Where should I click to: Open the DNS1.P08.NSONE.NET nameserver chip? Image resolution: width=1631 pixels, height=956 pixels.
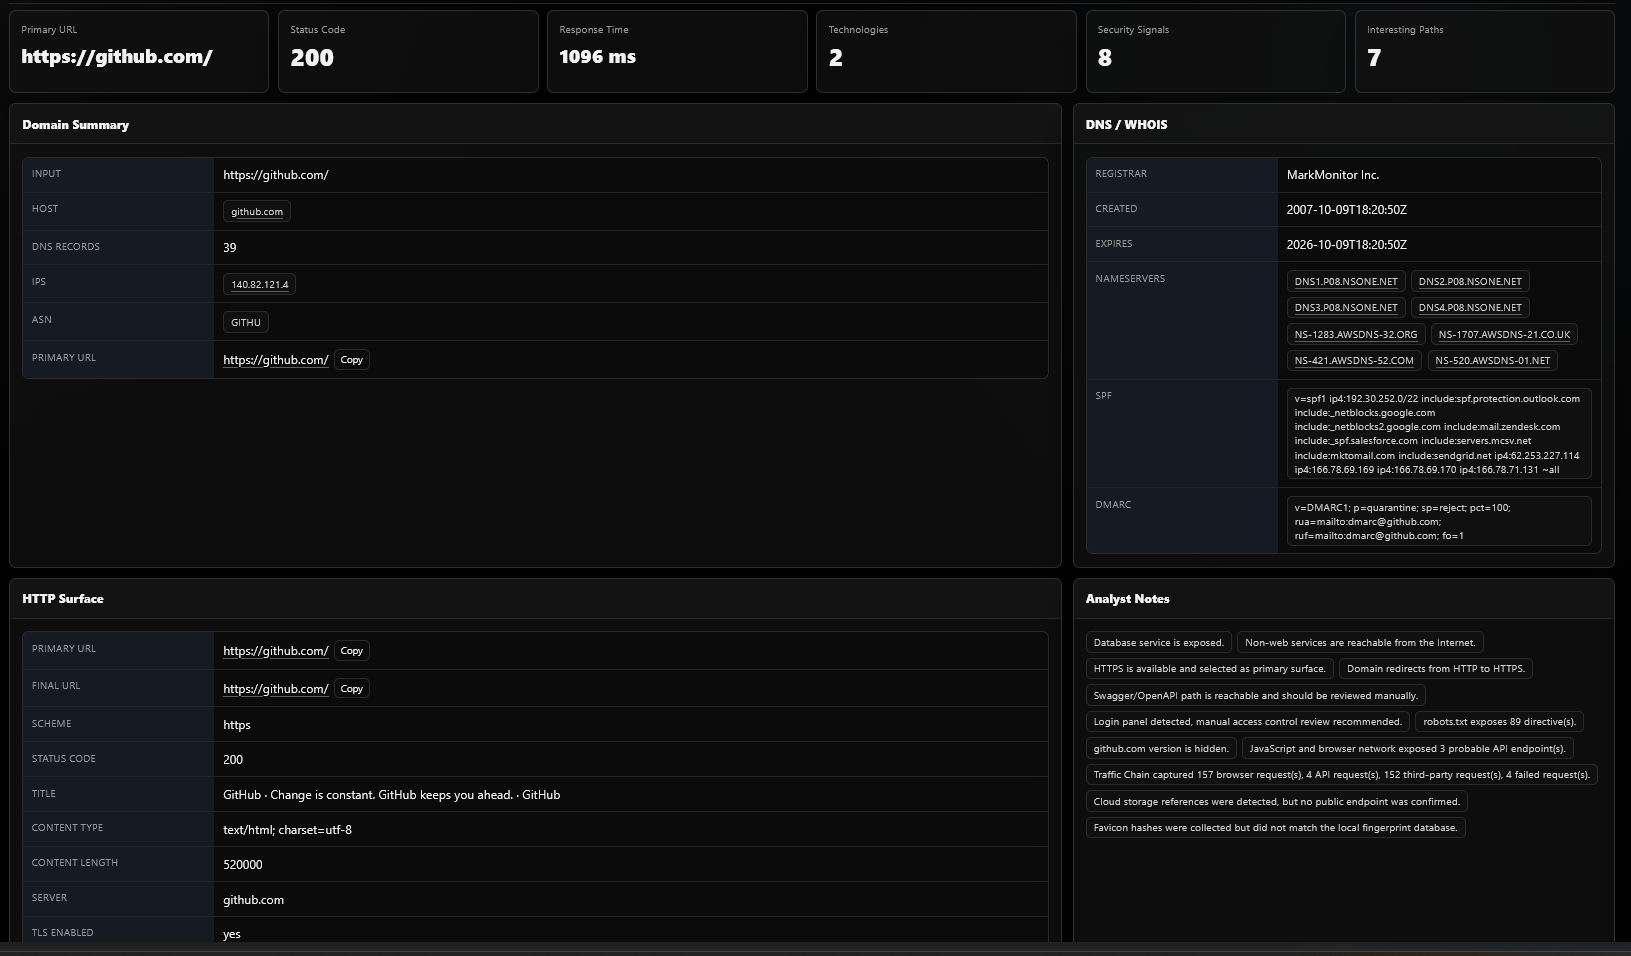point(1346,282)
